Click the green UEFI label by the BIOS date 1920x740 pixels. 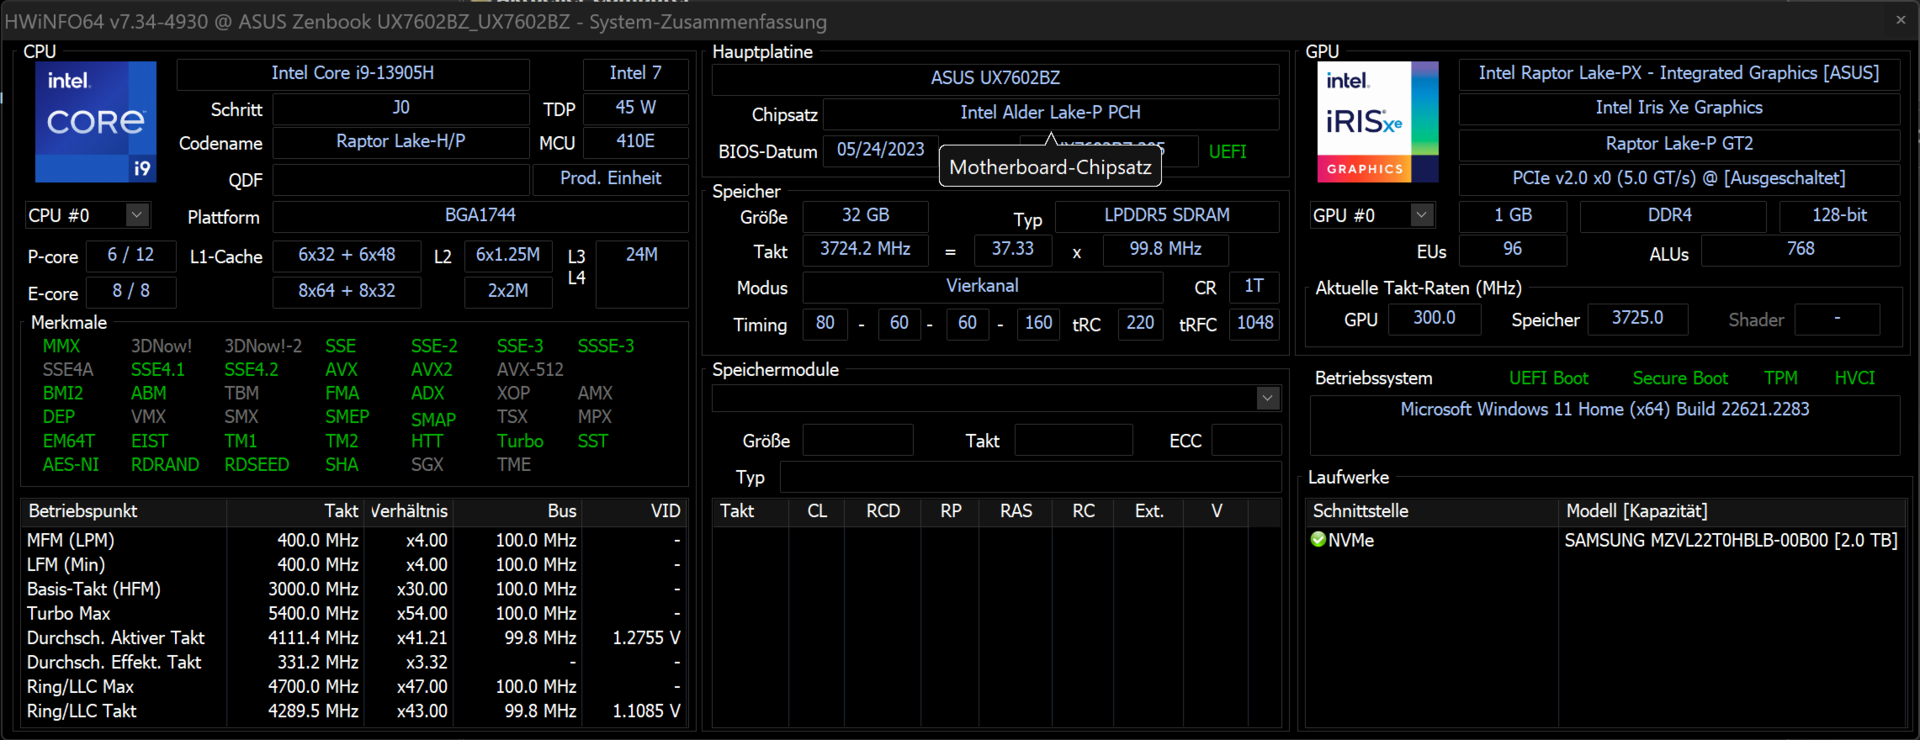coord(1228,152)
